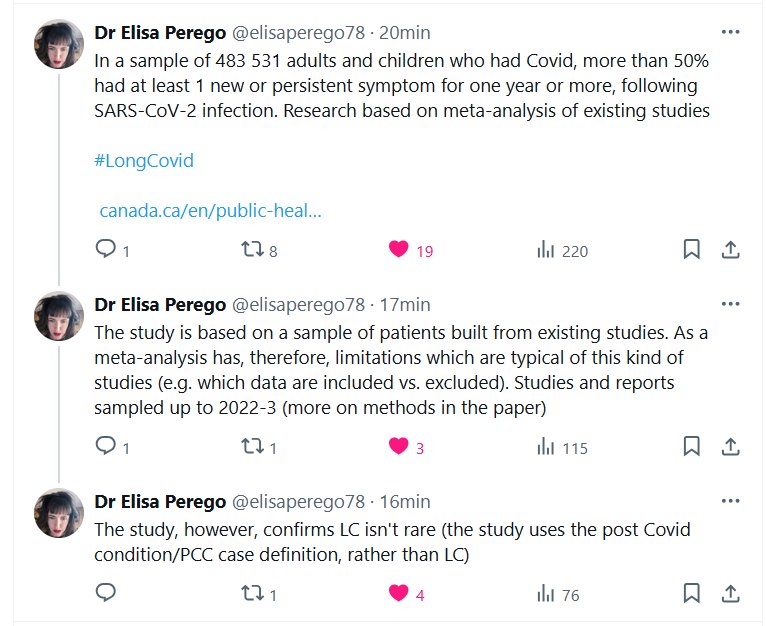The image size is (766, 626).
Task: Bookmark the first tweet about Covid sample
Action: pos(691,250)
